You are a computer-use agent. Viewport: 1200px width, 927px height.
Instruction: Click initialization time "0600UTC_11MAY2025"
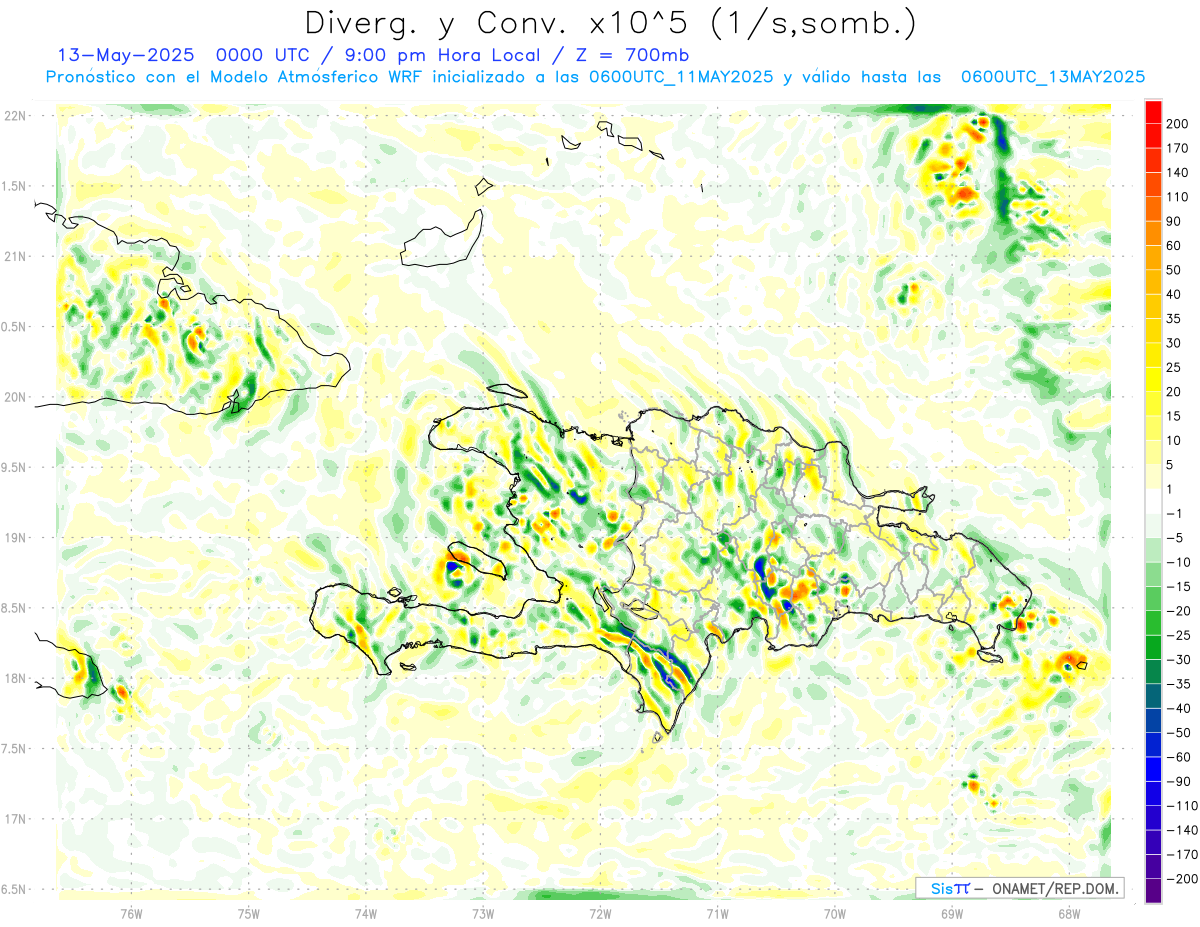coord(680,77)
